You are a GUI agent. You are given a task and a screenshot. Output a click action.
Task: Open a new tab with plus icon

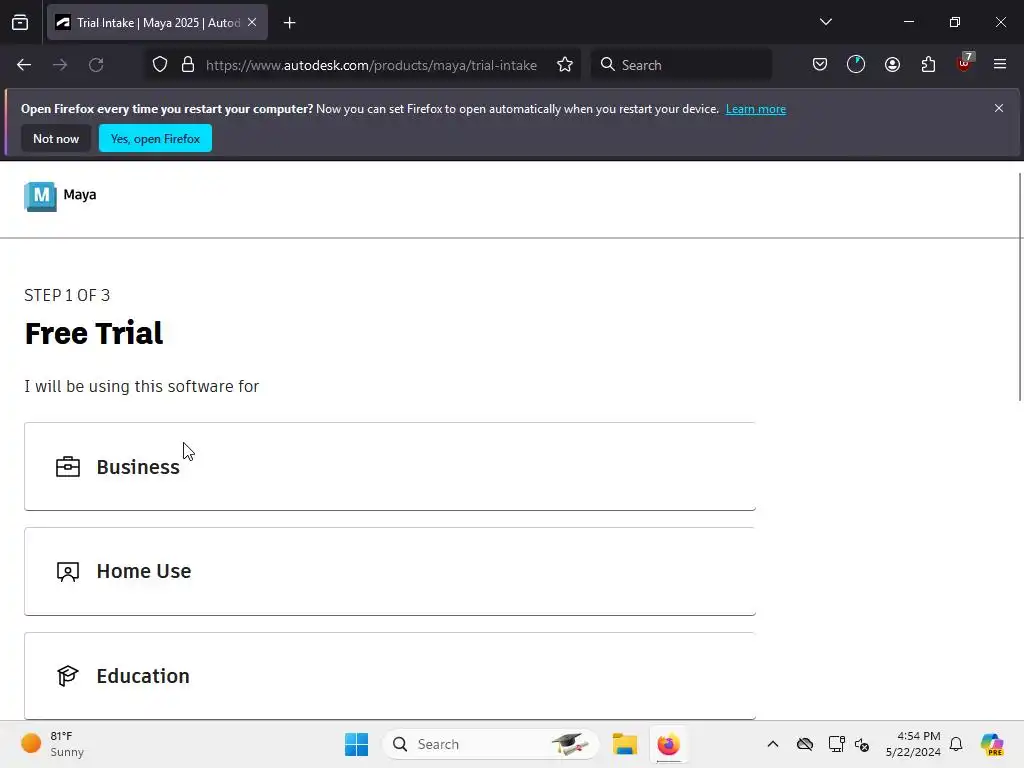point(289,23)
